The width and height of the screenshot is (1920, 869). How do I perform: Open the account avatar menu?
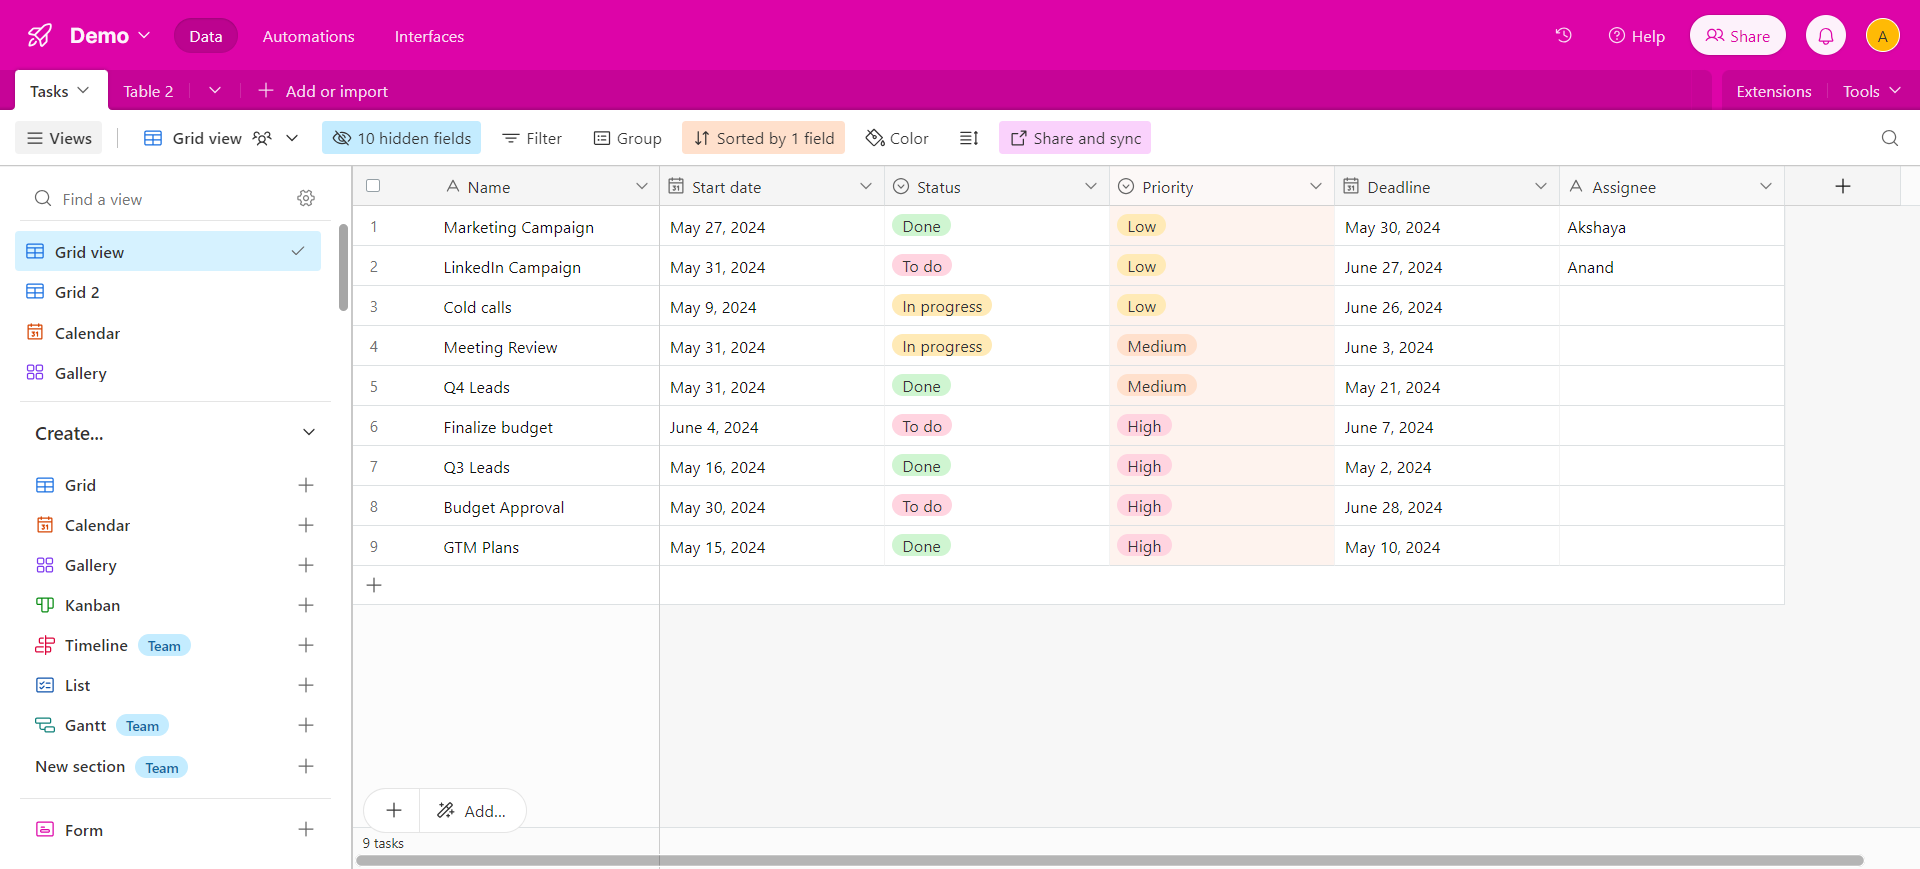point(1883,36)
